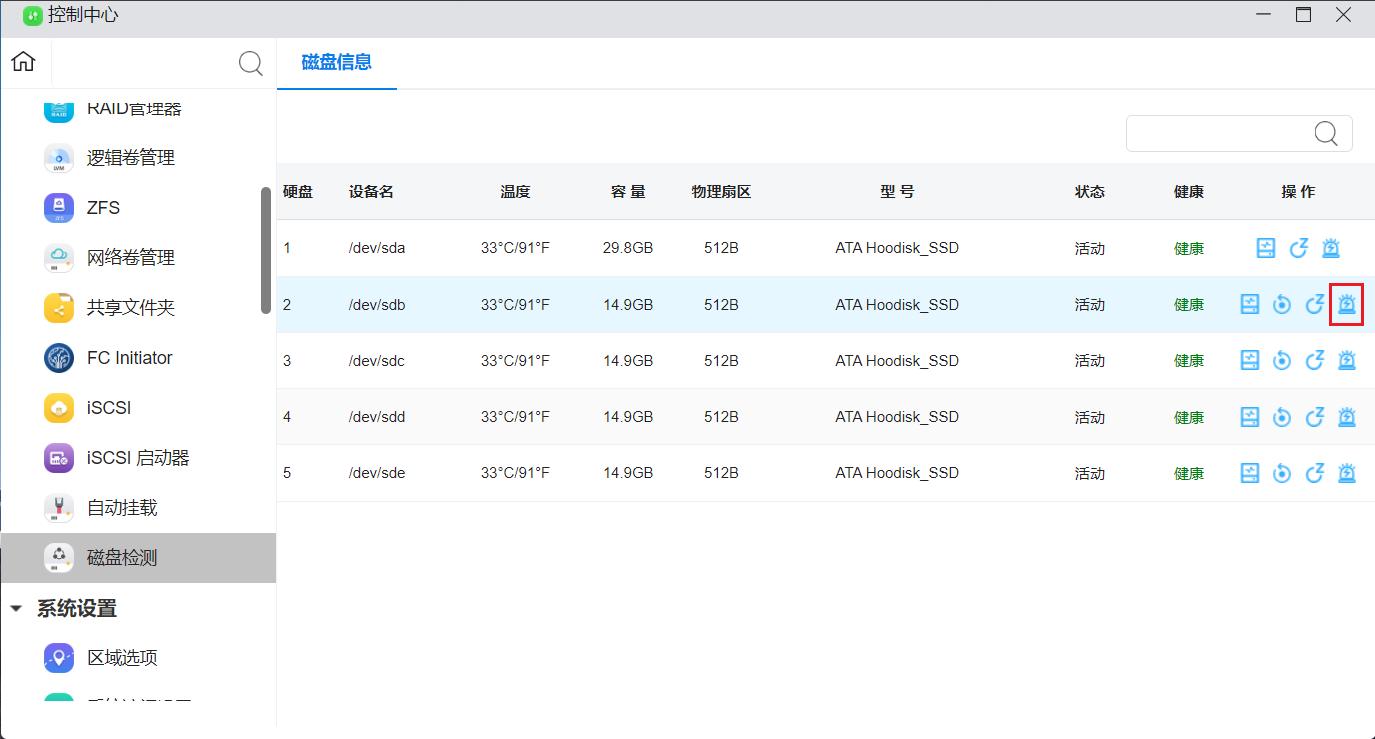Open 逻辑卷管理 in the sidebar
This screenshot has width=1375, height=739.
point(130,158)
